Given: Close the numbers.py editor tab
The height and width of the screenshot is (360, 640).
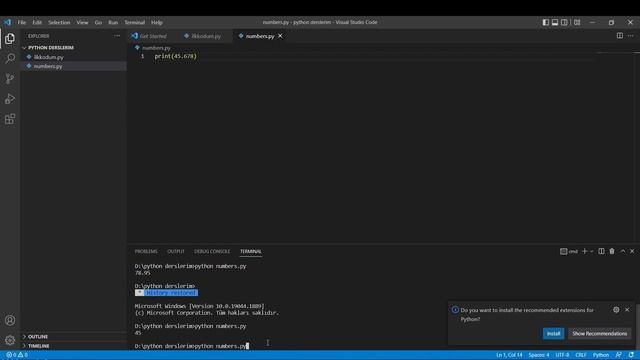Looking at the screenshot, I should tap(280, 36).
